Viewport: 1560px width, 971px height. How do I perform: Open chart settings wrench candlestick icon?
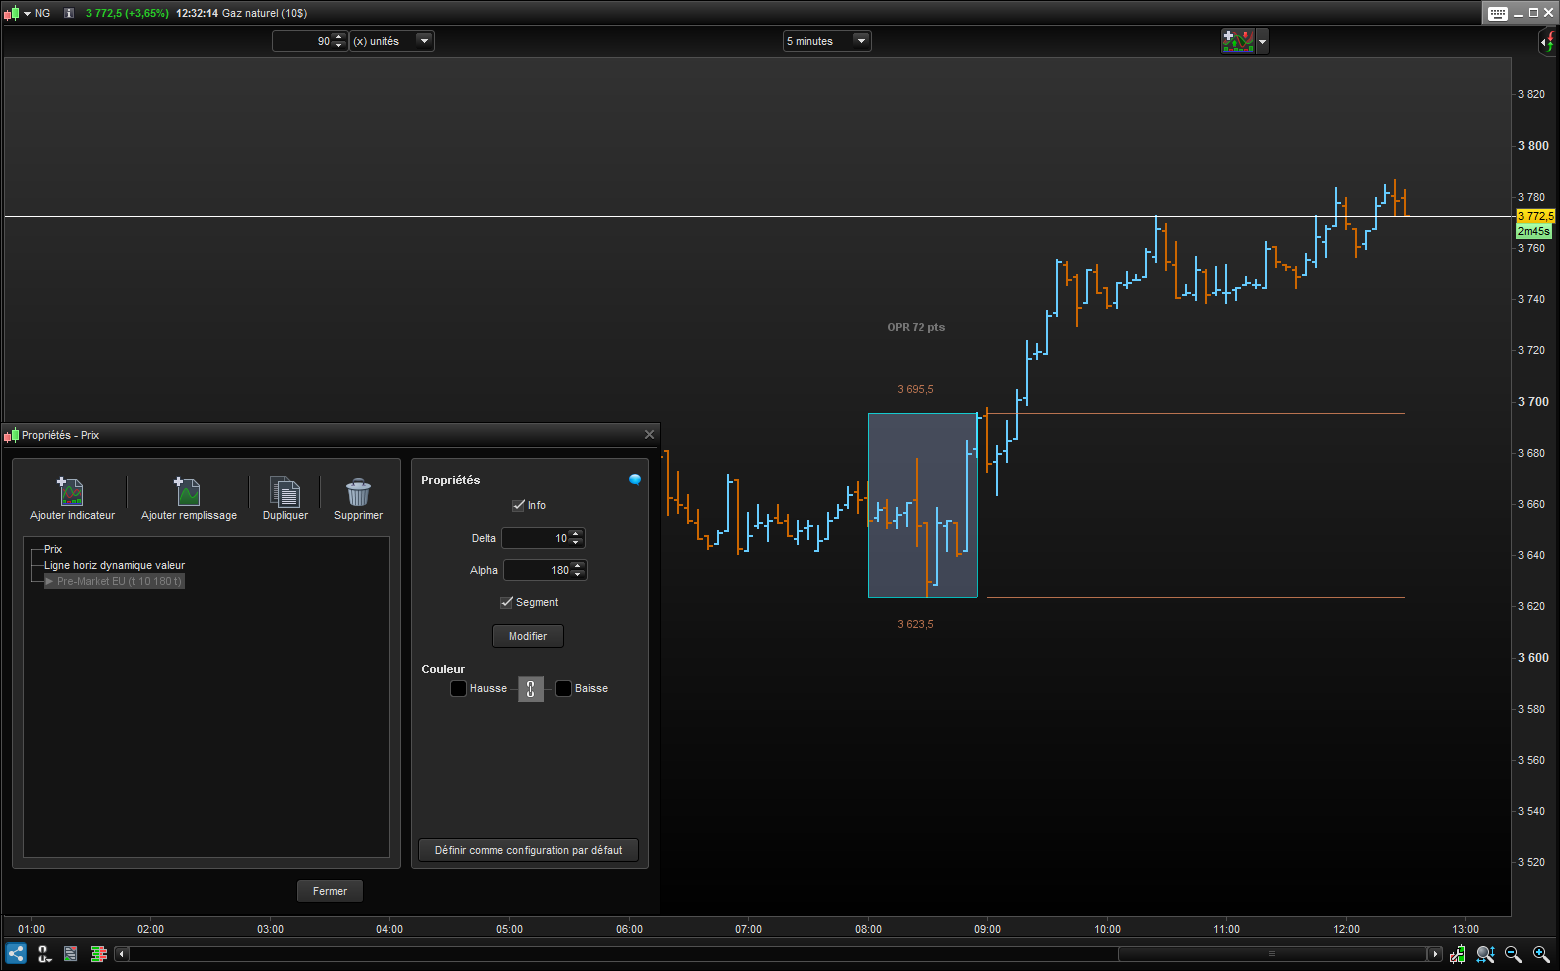1458,954
